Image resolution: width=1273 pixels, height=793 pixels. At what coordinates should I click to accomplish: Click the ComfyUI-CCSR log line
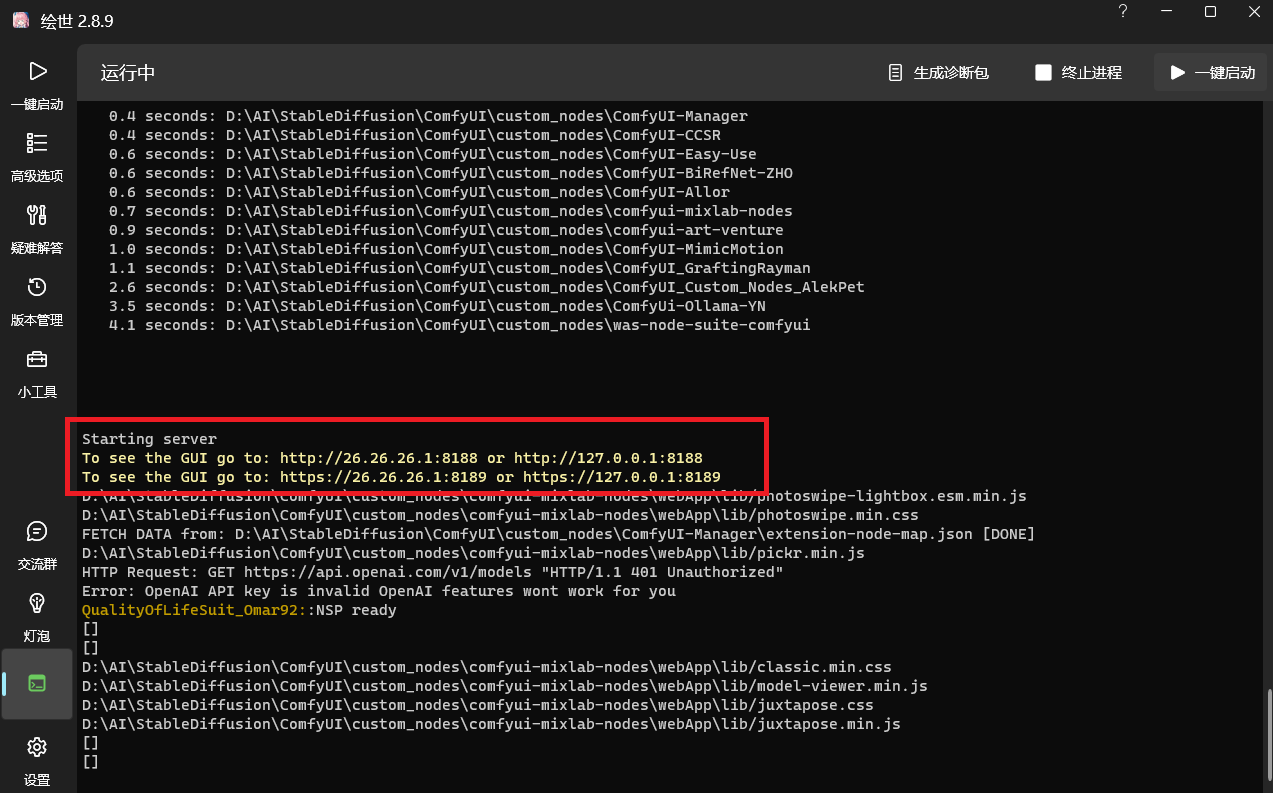pos(415,135)
